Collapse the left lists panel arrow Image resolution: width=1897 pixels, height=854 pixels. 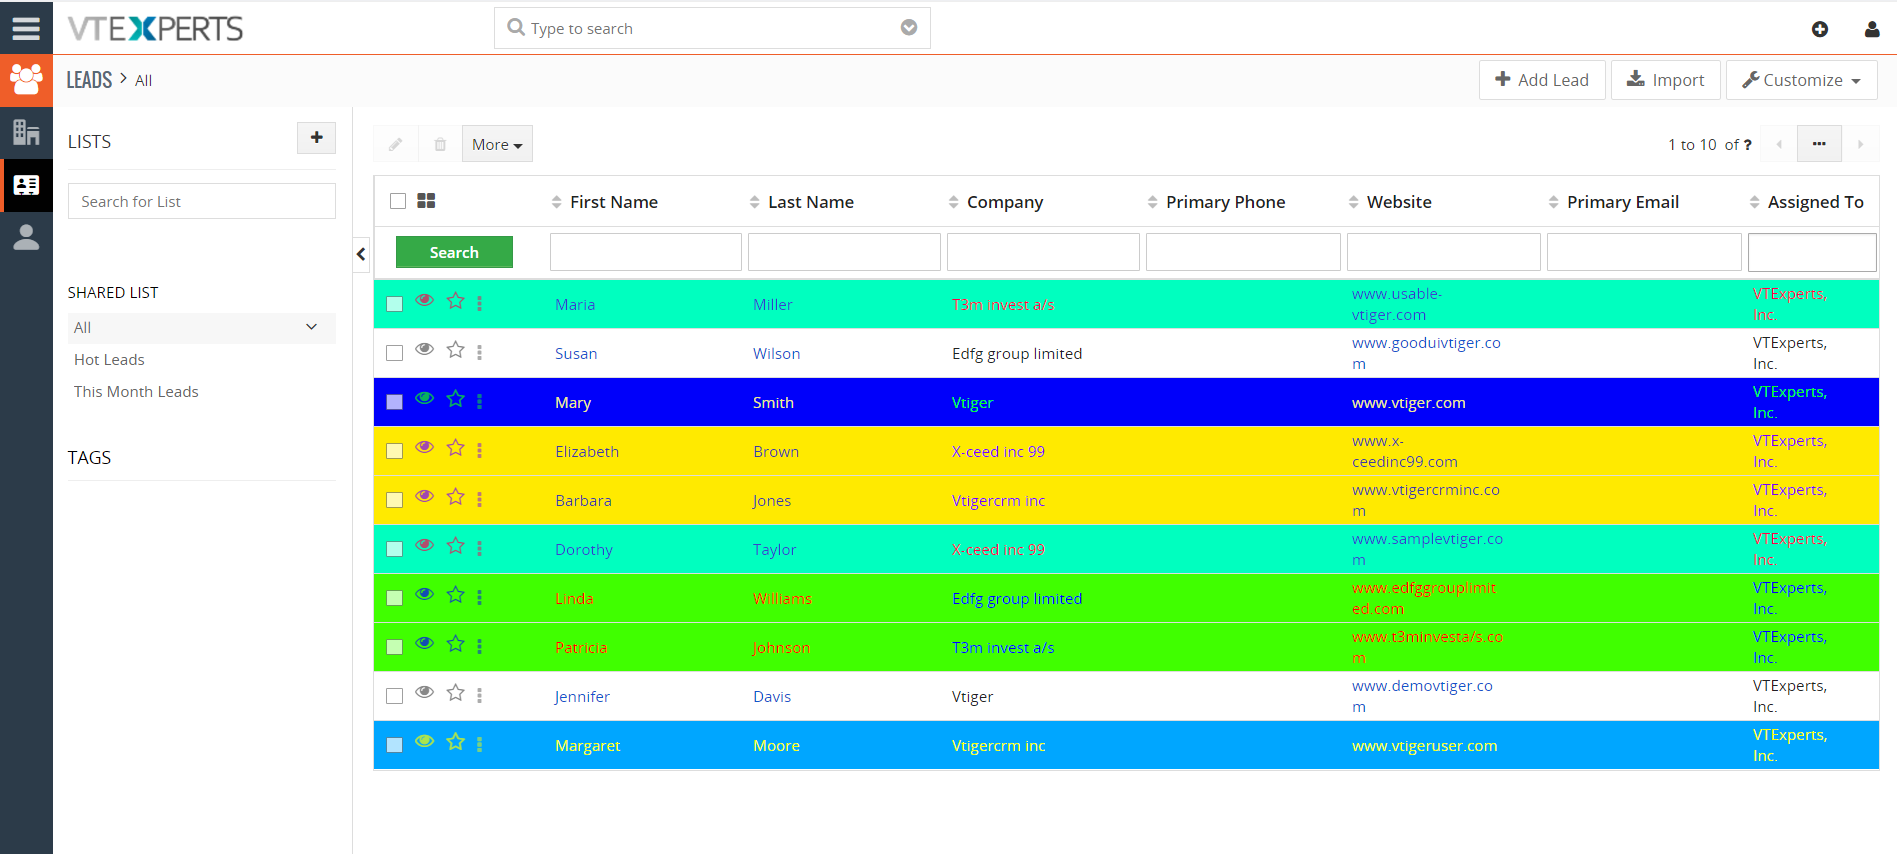pyautogui.click(x=361, y=254)
